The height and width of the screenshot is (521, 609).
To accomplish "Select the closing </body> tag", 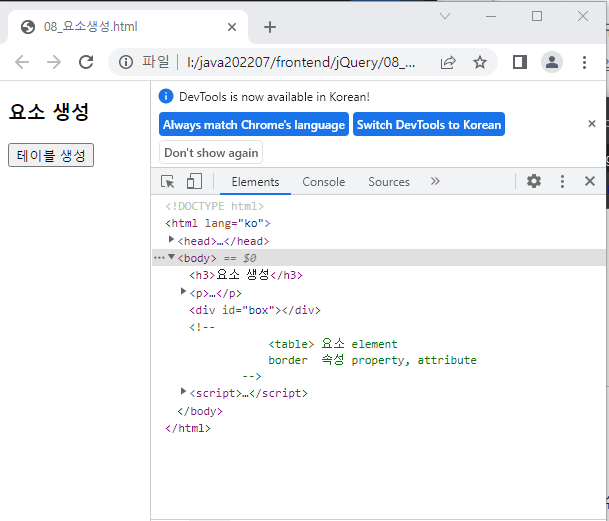I will [x=200, y=411].
